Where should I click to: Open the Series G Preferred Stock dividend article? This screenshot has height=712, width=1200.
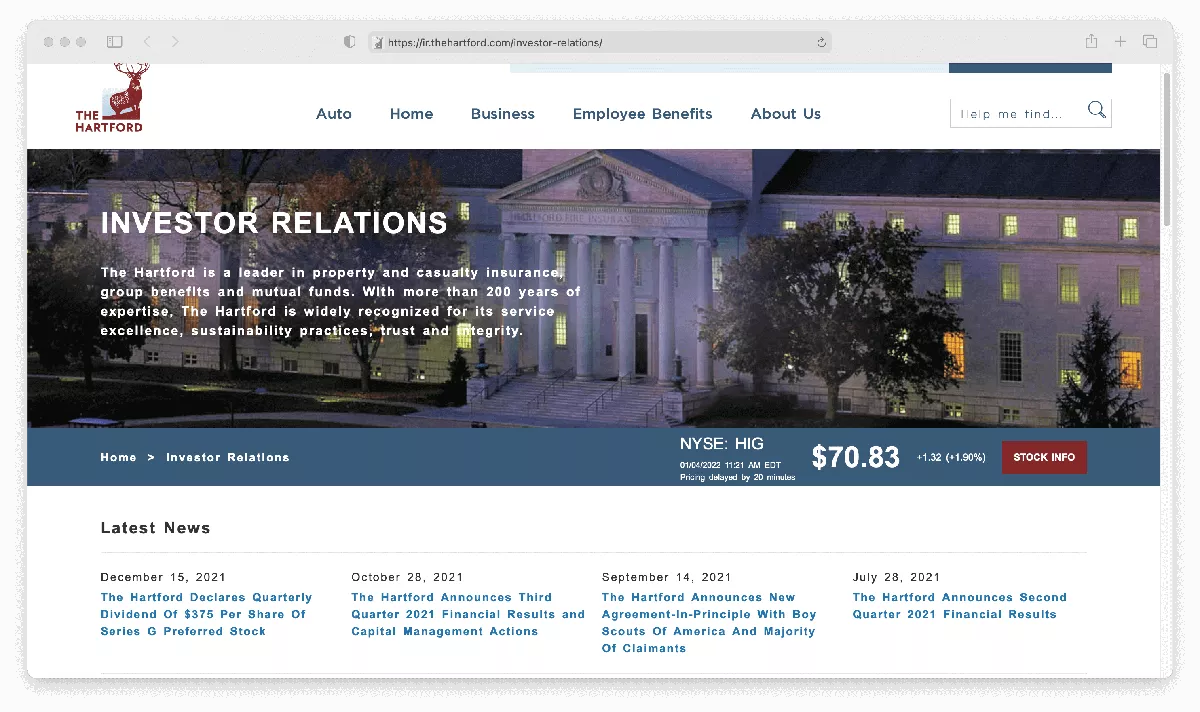206,614
